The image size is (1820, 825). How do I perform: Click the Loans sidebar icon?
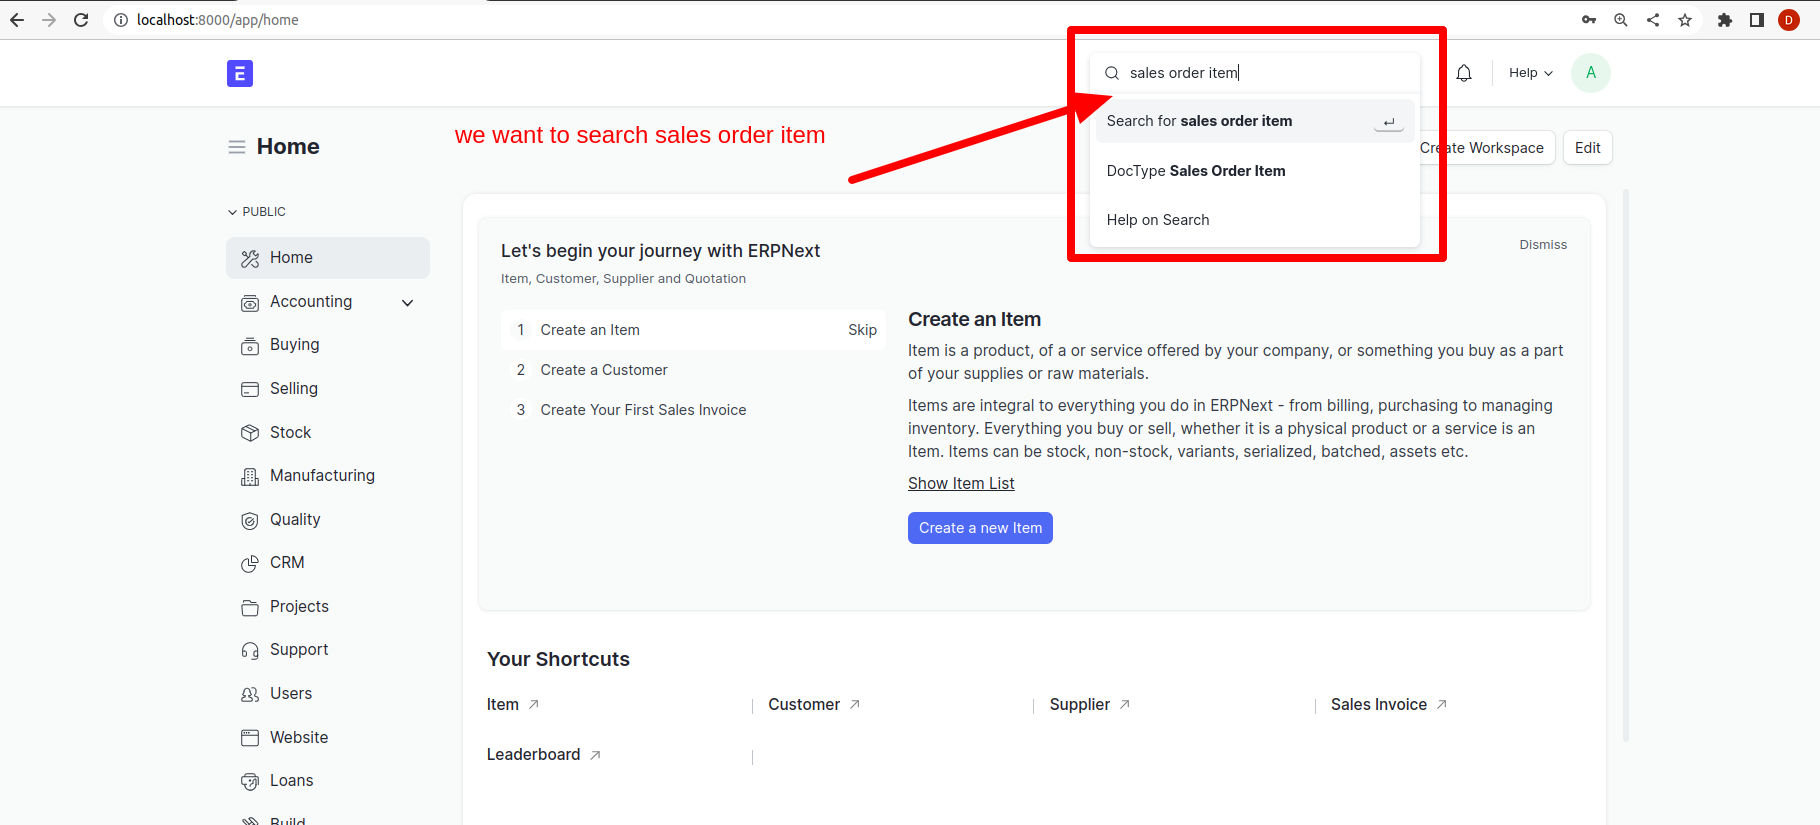pyautogui.click(x=250, y=781)
